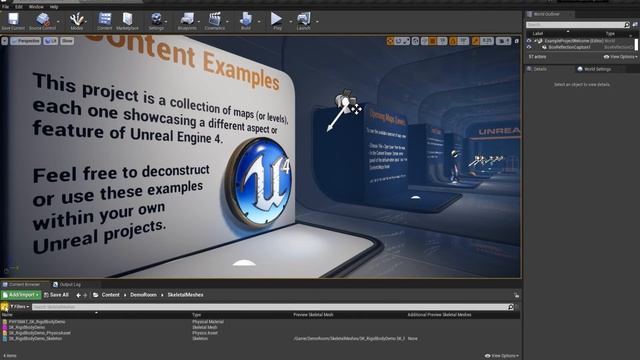Sort outliner by Type column

click(610, 33)
